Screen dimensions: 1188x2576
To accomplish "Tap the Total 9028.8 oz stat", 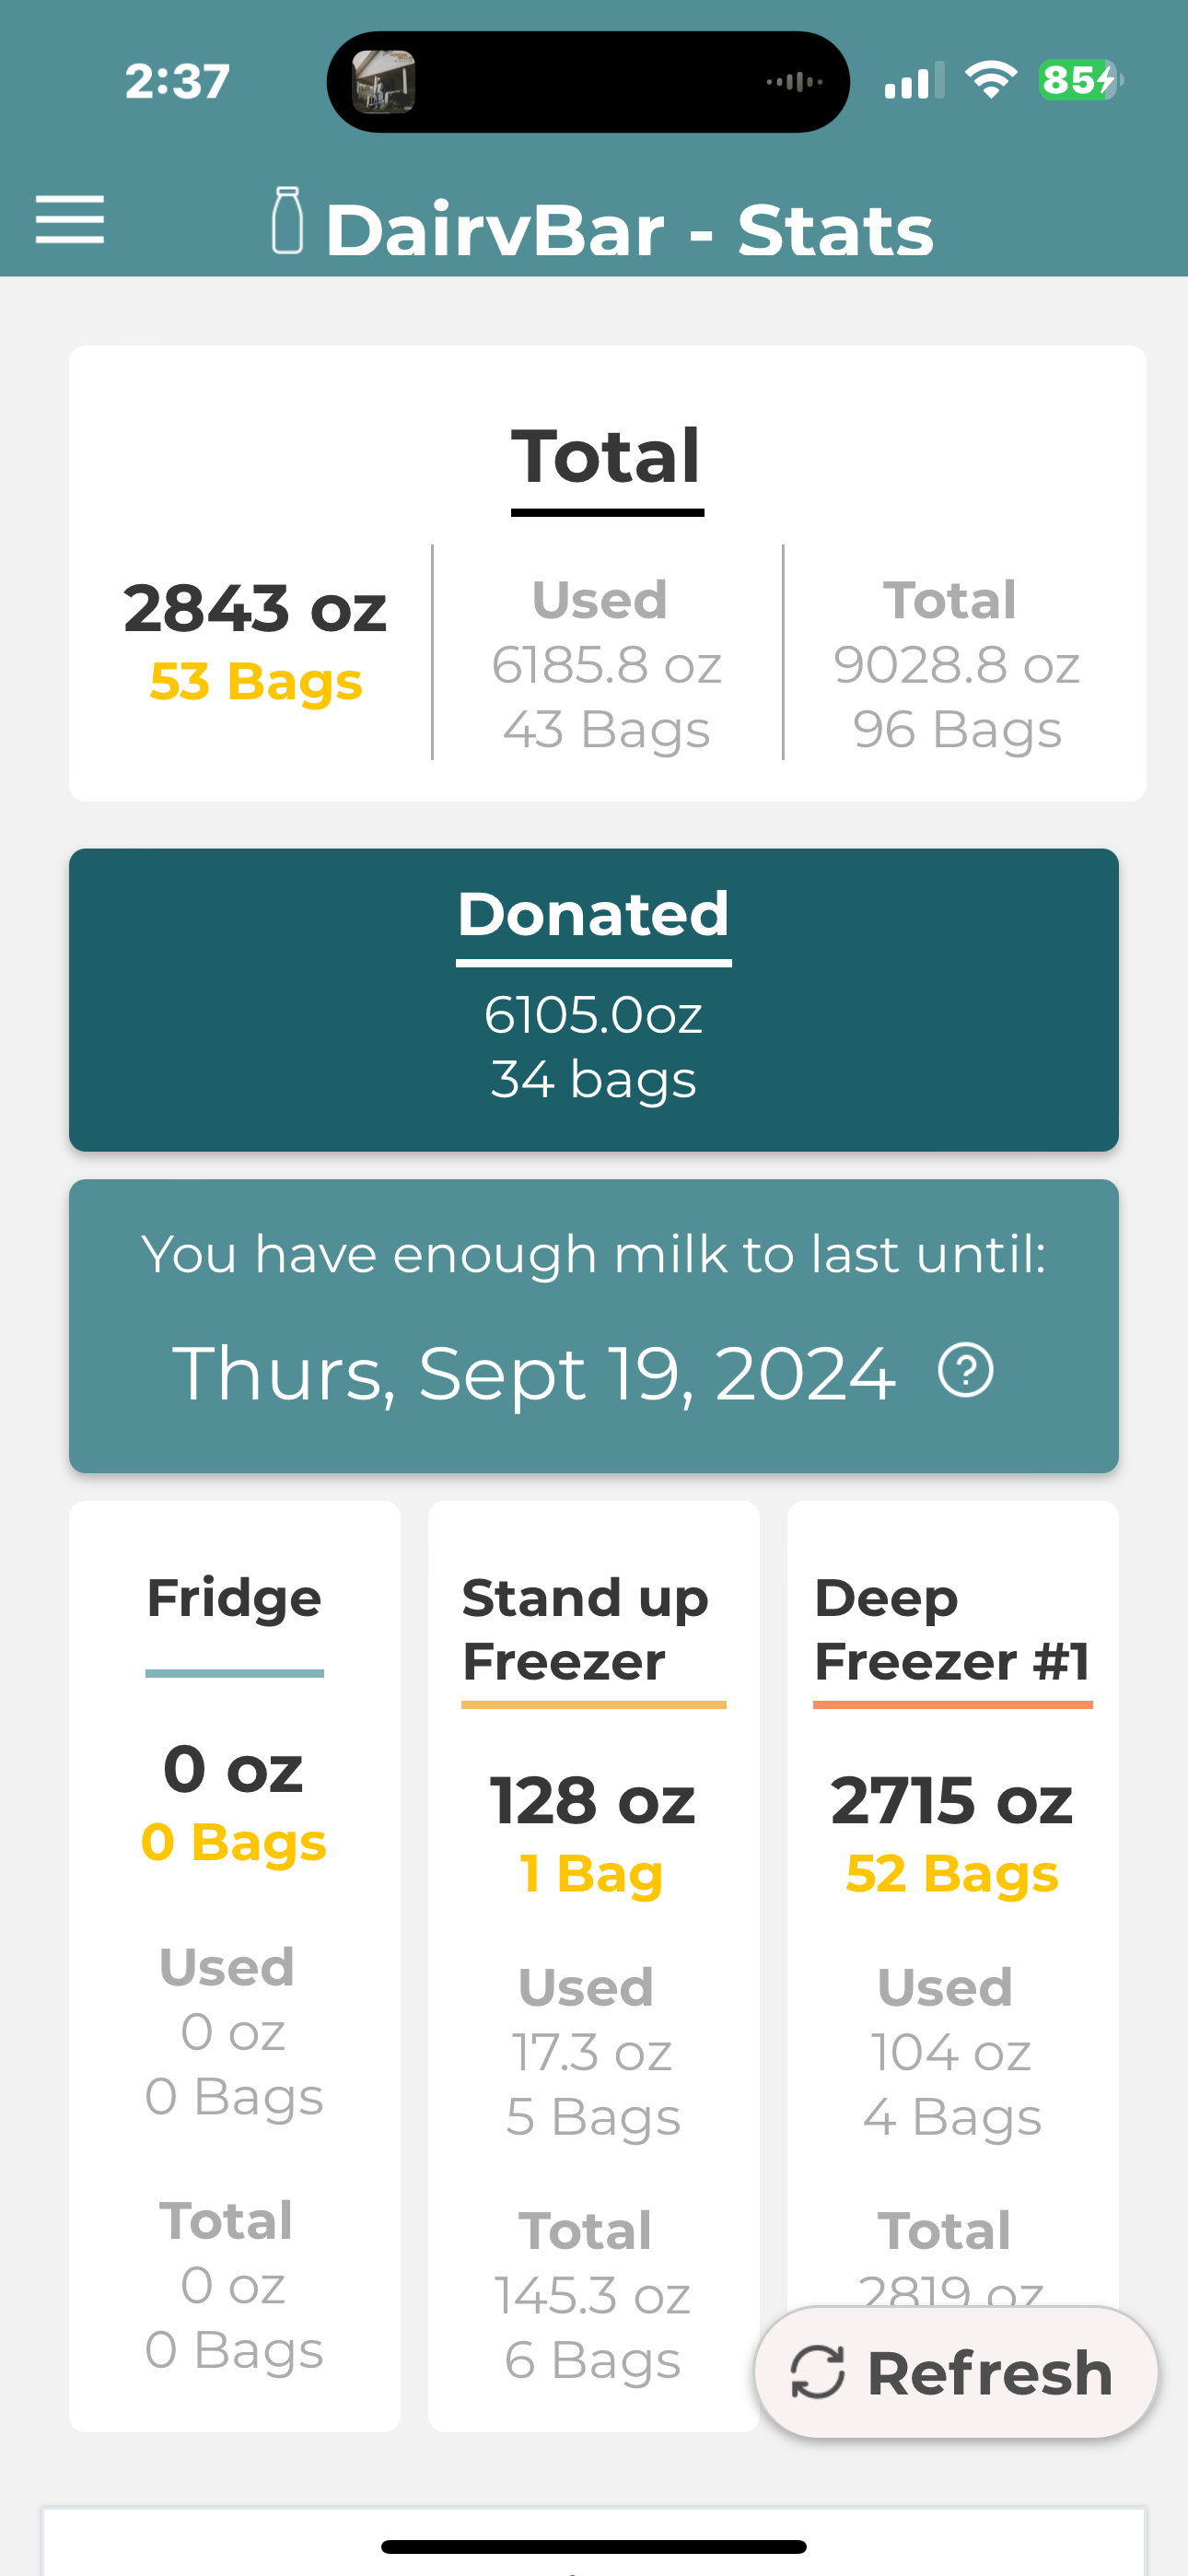I will click(956, 664).
